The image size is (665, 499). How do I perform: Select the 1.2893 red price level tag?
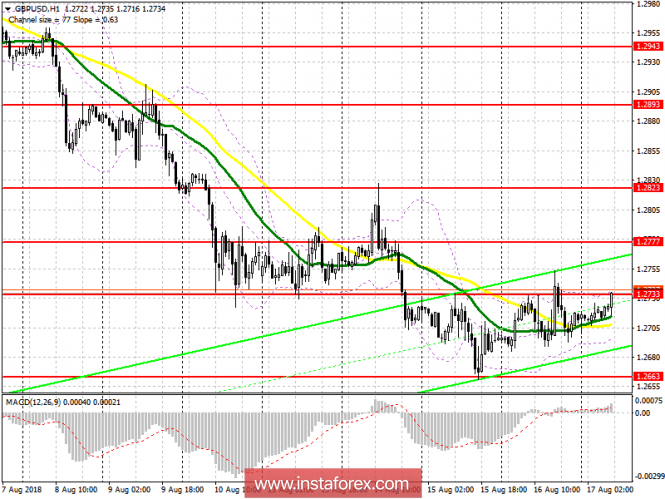tap(647, 104)
